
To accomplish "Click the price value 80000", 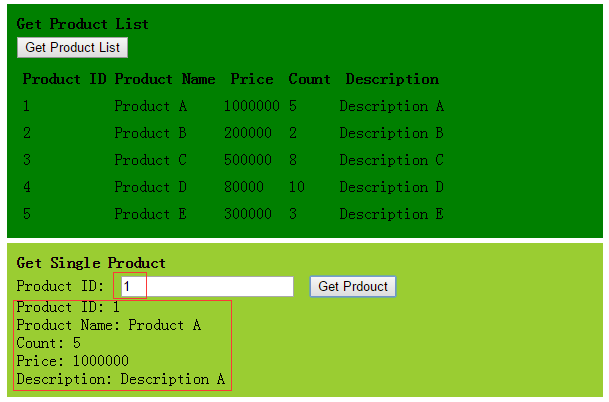I will 244,187.
